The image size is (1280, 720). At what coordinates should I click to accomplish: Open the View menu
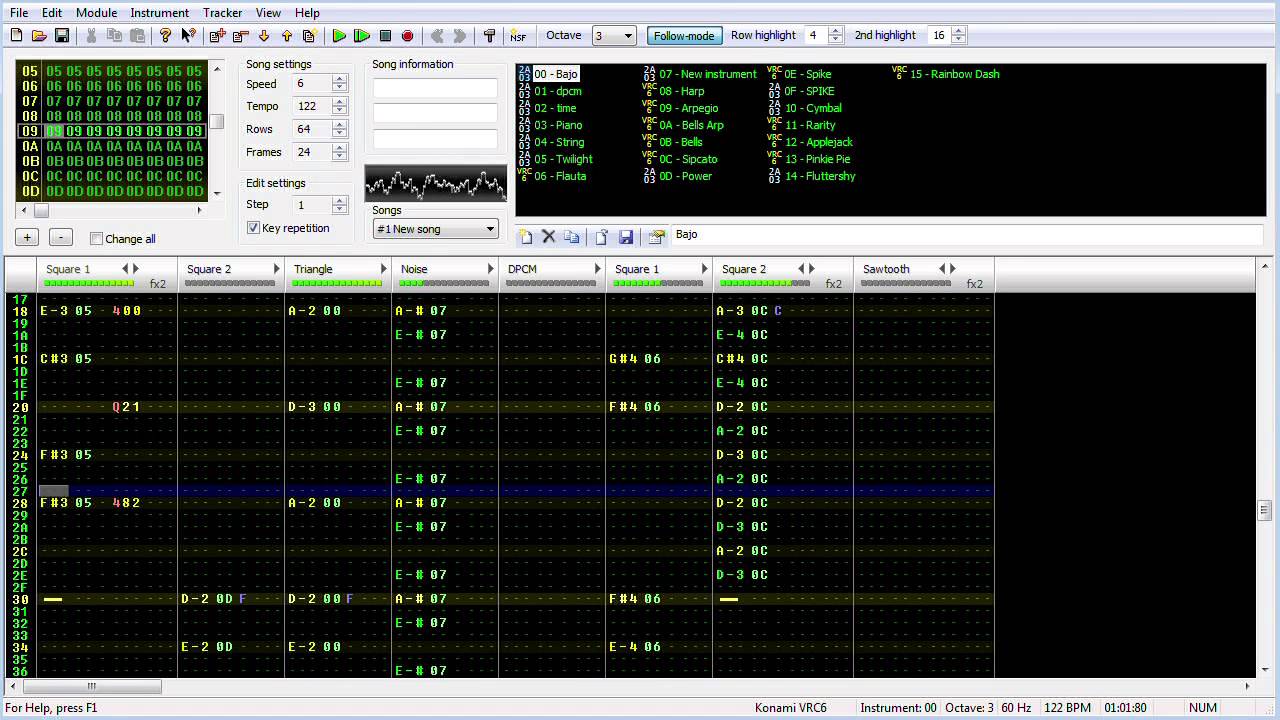[x=268, y=13]
